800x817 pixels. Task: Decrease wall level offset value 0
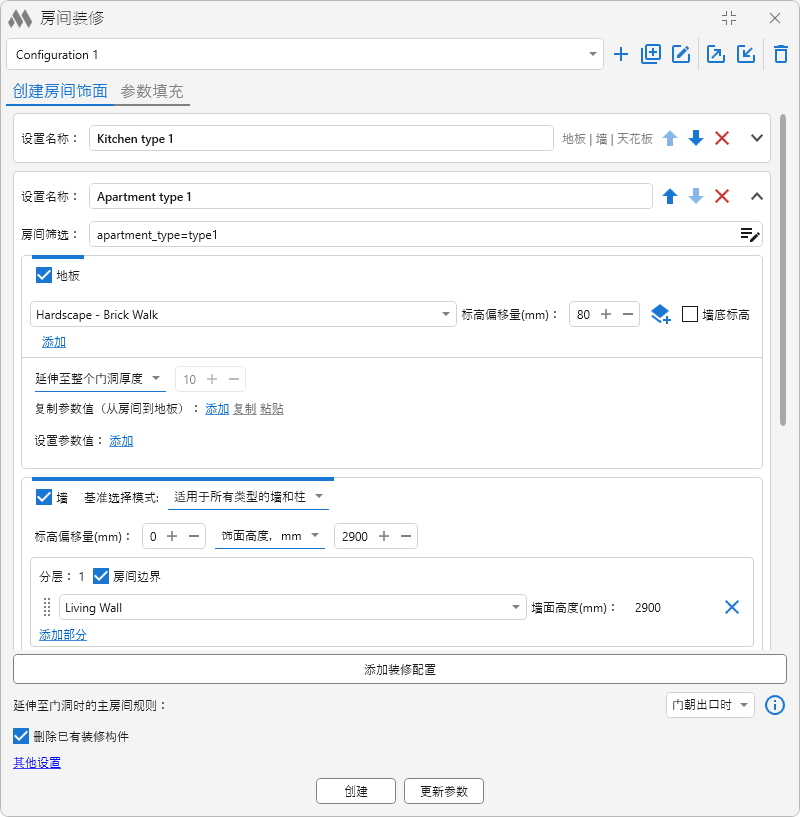tap(194, 536)
